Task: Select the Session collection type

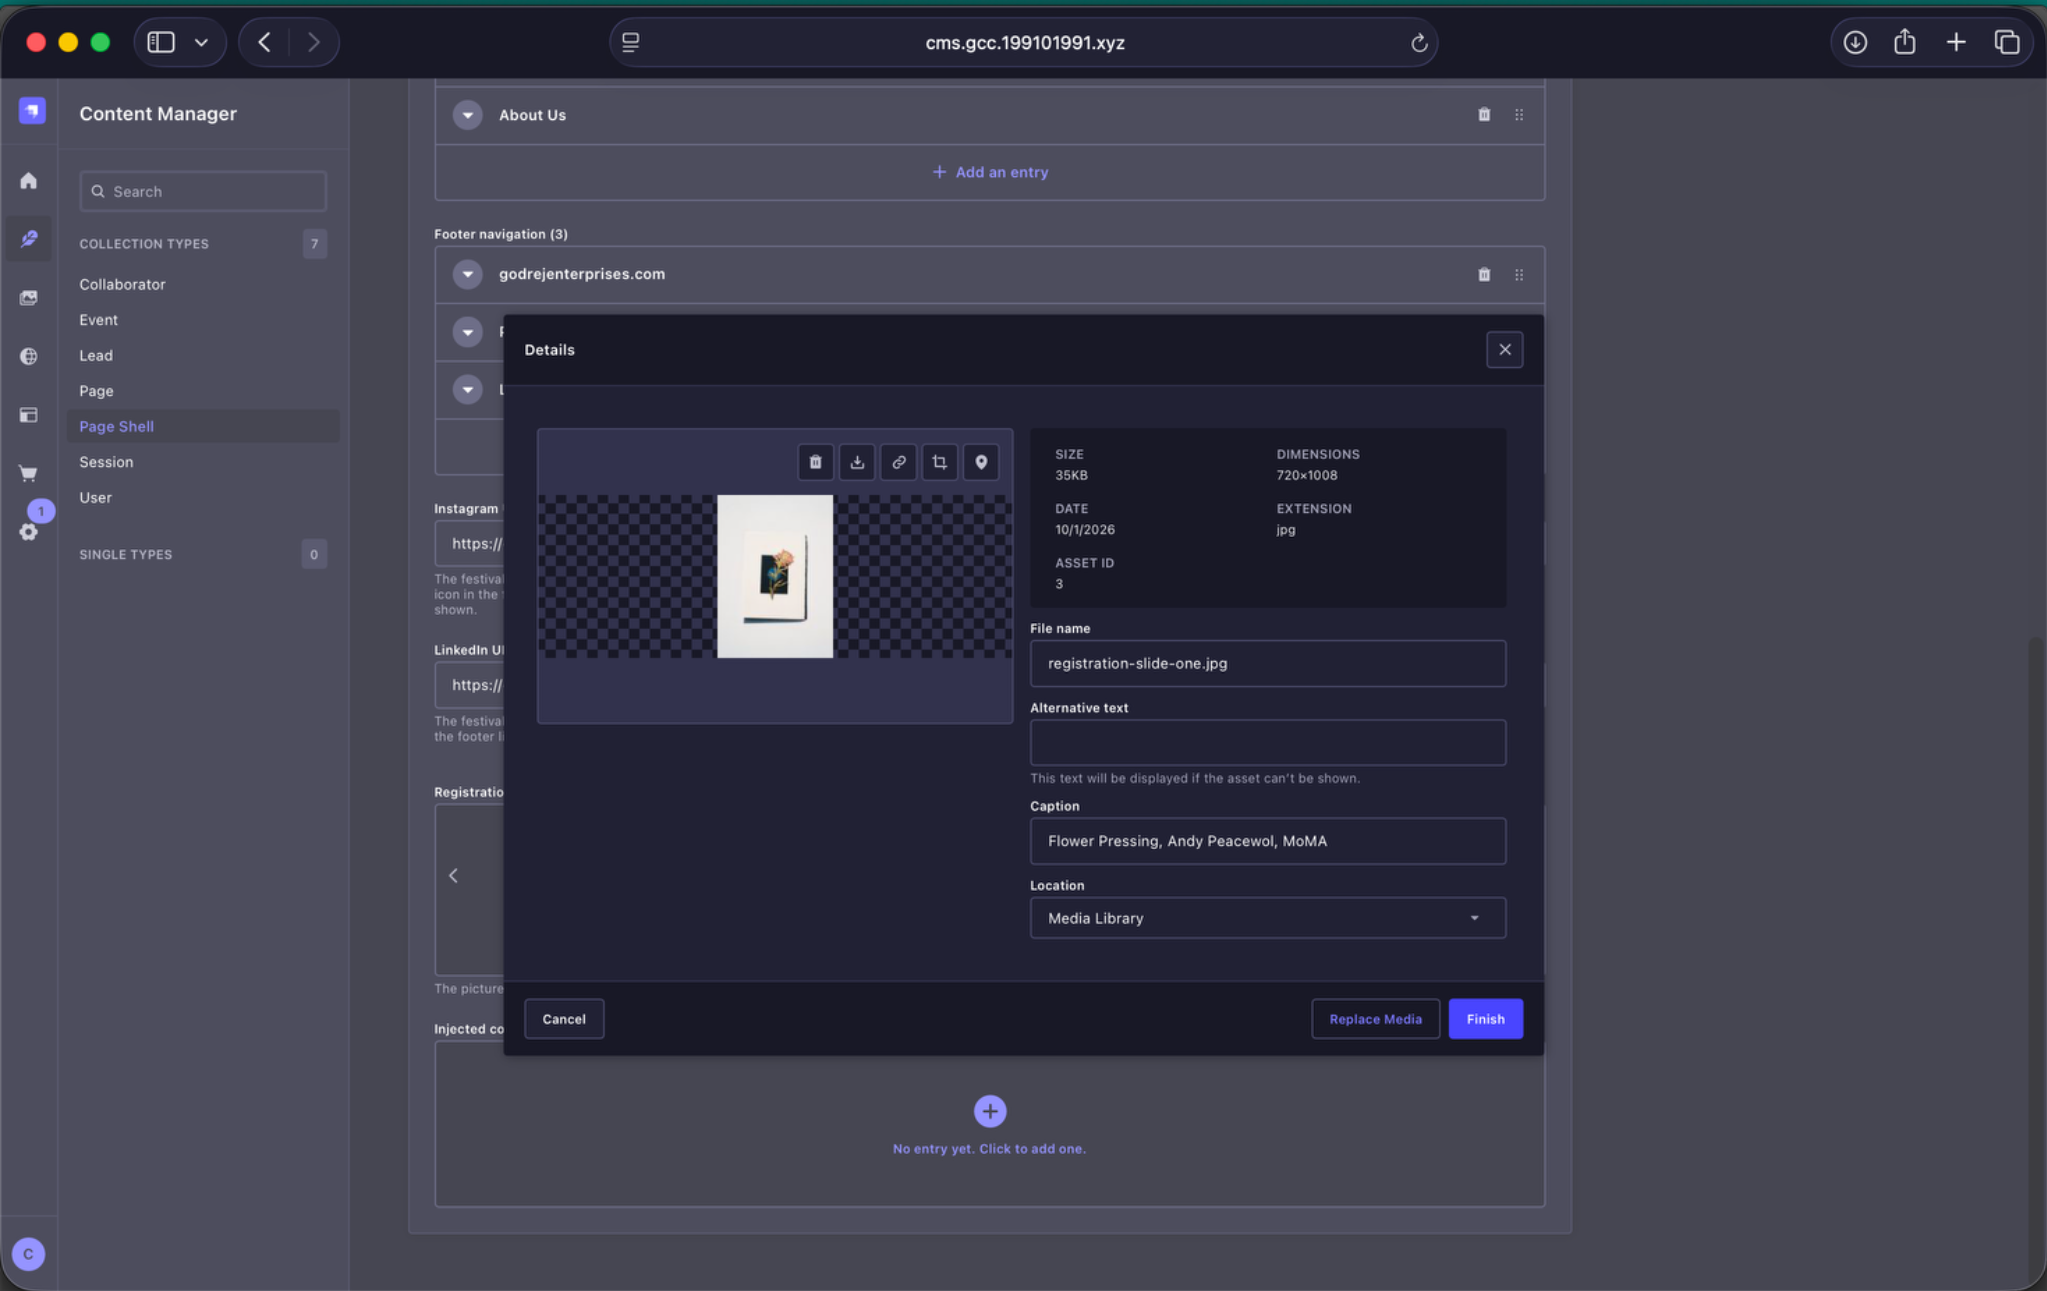Action: point(106,462)
